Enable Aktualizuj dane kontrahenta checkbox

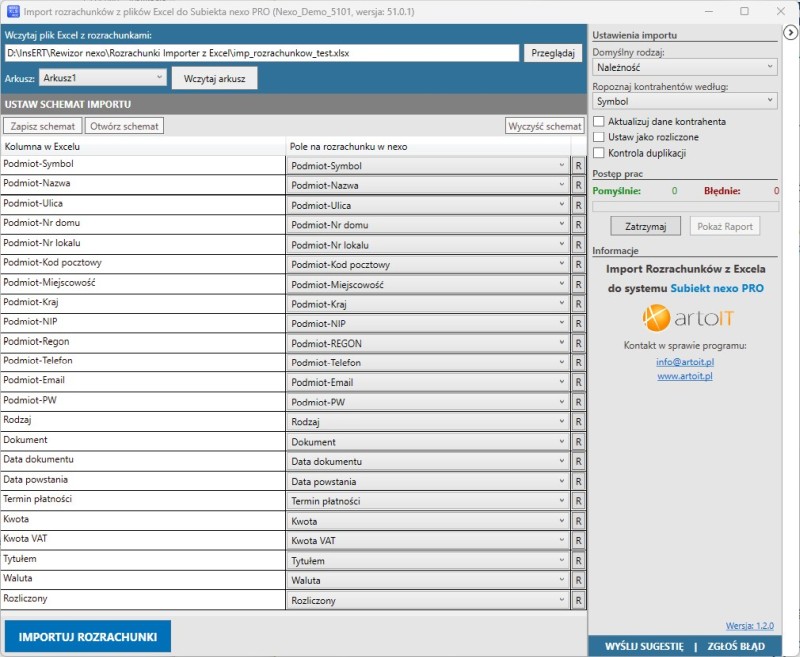click(x=599, y=121)
